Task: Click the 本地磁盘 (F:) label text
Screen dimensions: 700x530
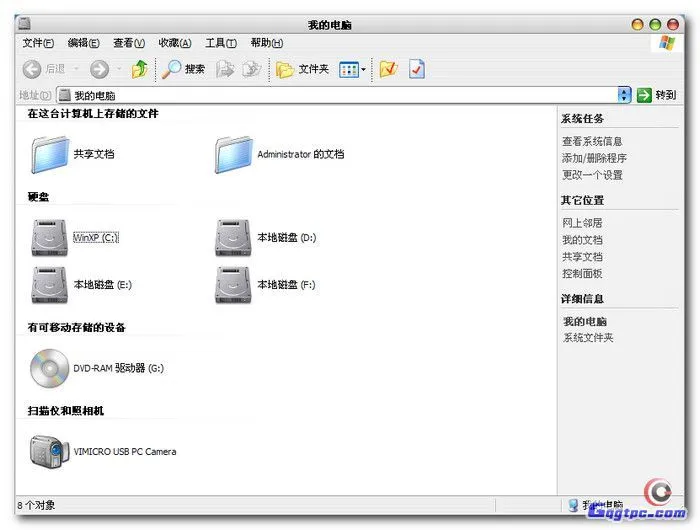Action: click(x=286, y=285)
